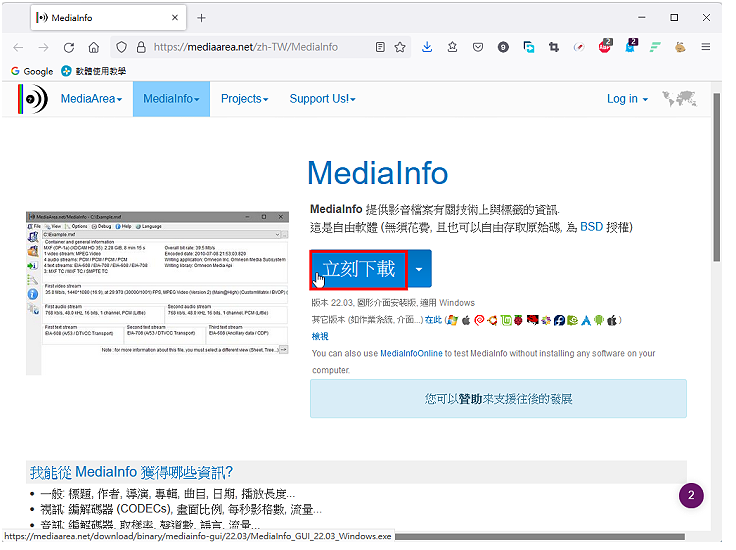Click the tracking protection shield icon
The image size is (736, 550).
(x=123, y=48)
